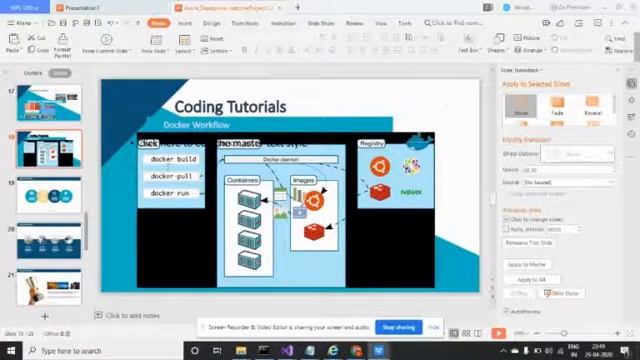Click the Save icon in quick access toolbar

click(x=63, y=23)
